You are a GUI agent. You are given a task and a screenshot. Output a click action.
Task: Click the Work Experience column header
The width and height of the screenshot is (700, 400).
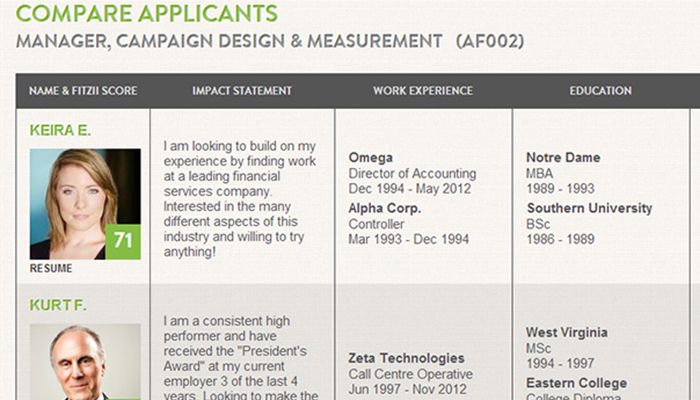[x=423, y=91]
